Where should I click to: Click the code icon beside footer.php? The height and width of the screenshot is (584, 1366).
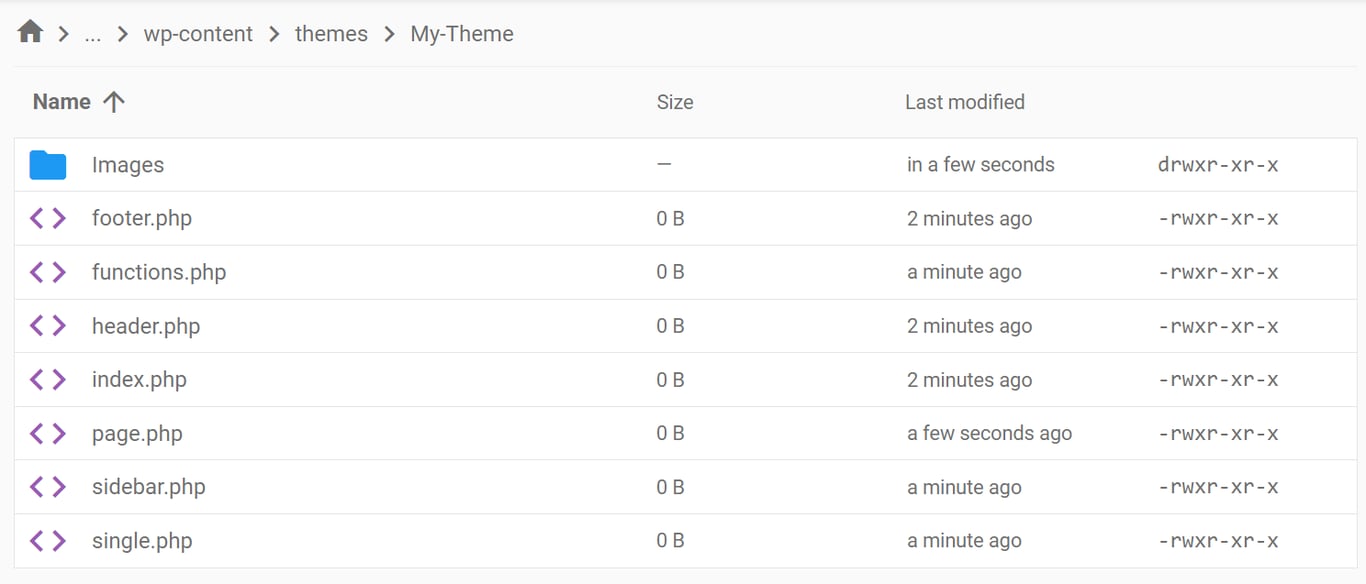(46, 218)
